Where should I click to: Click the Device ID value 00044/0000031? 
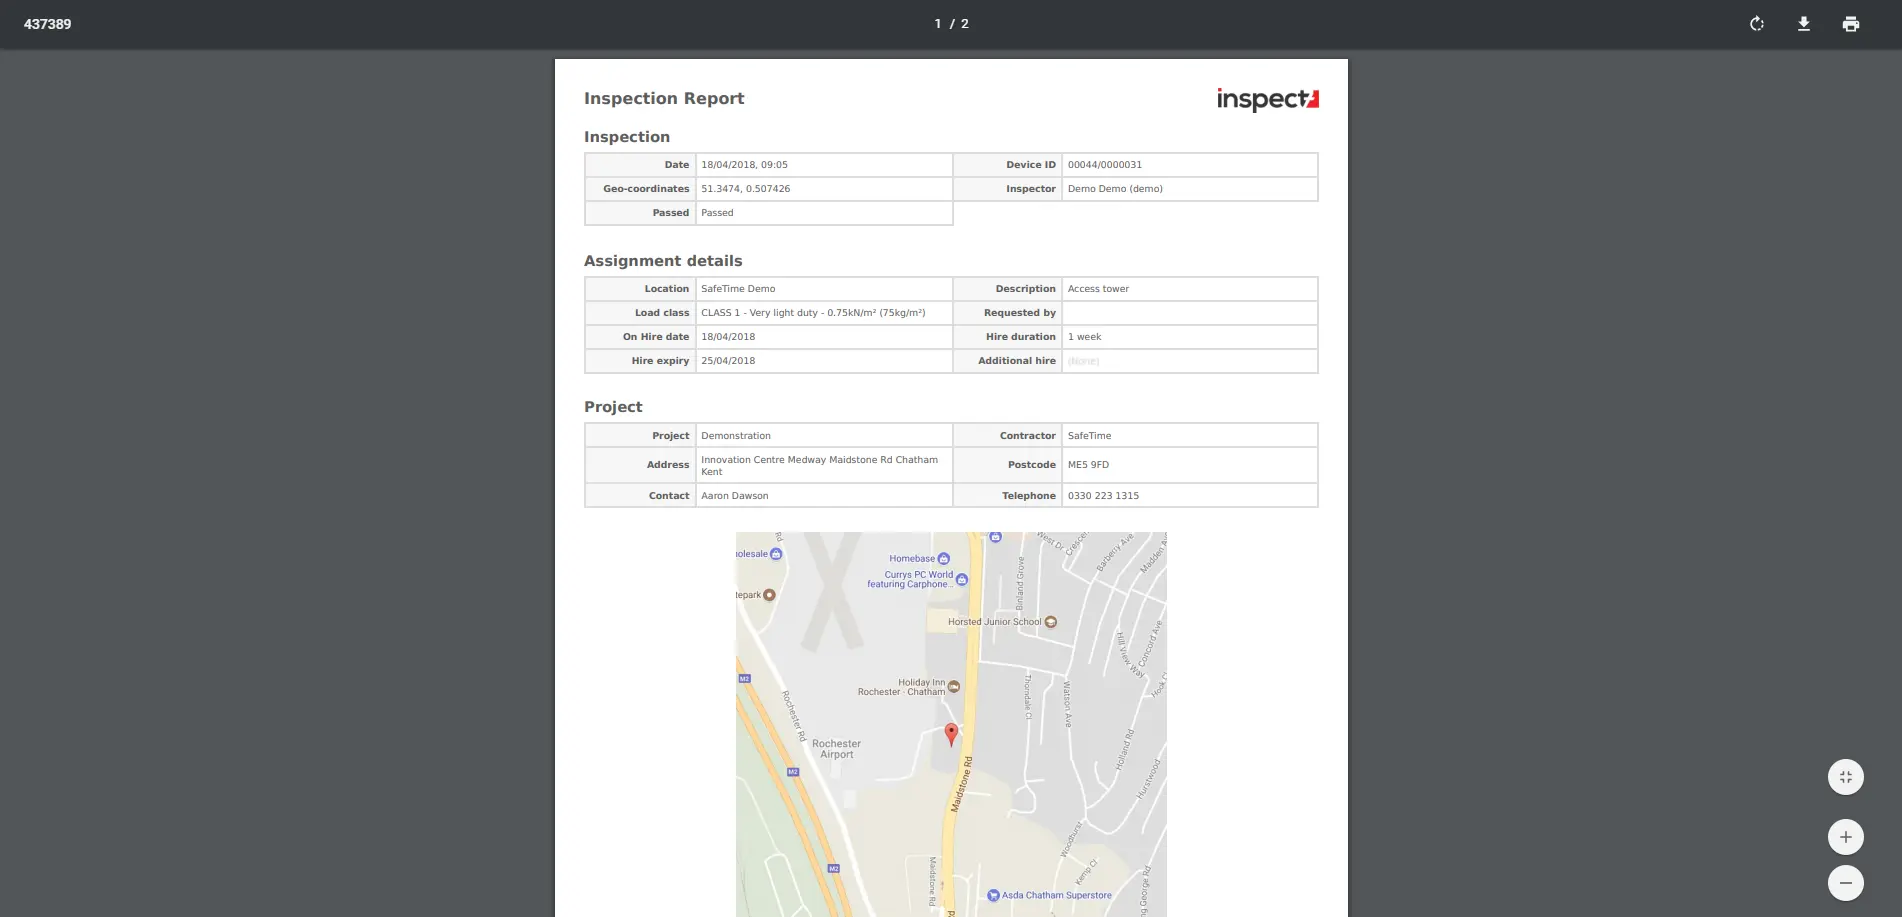(1104, 165)
